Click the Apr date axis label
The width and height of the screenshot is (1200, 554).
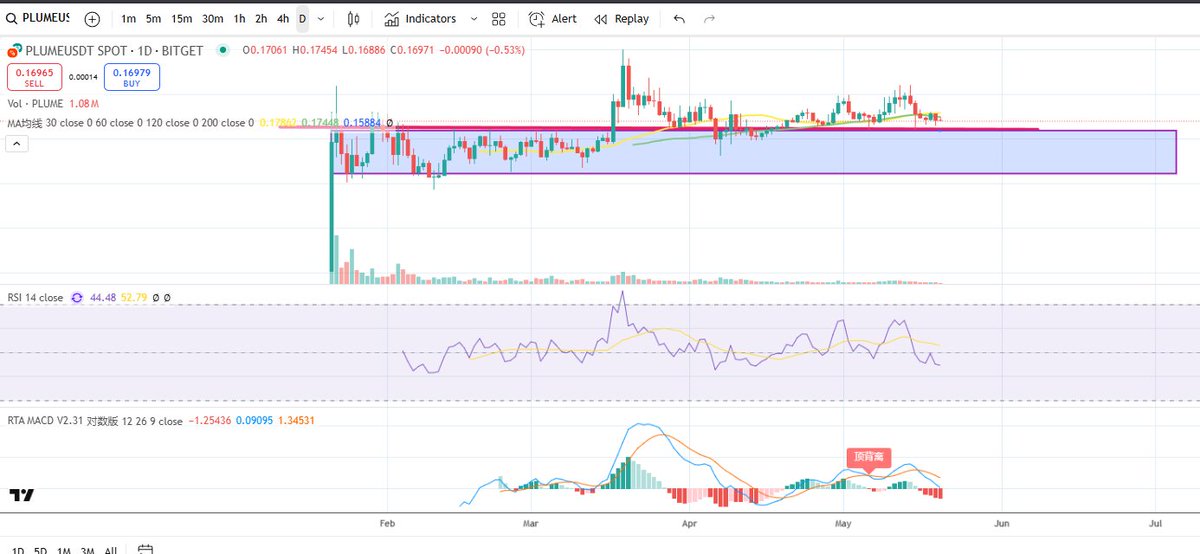pyautogui.click(x=687, y=522)
